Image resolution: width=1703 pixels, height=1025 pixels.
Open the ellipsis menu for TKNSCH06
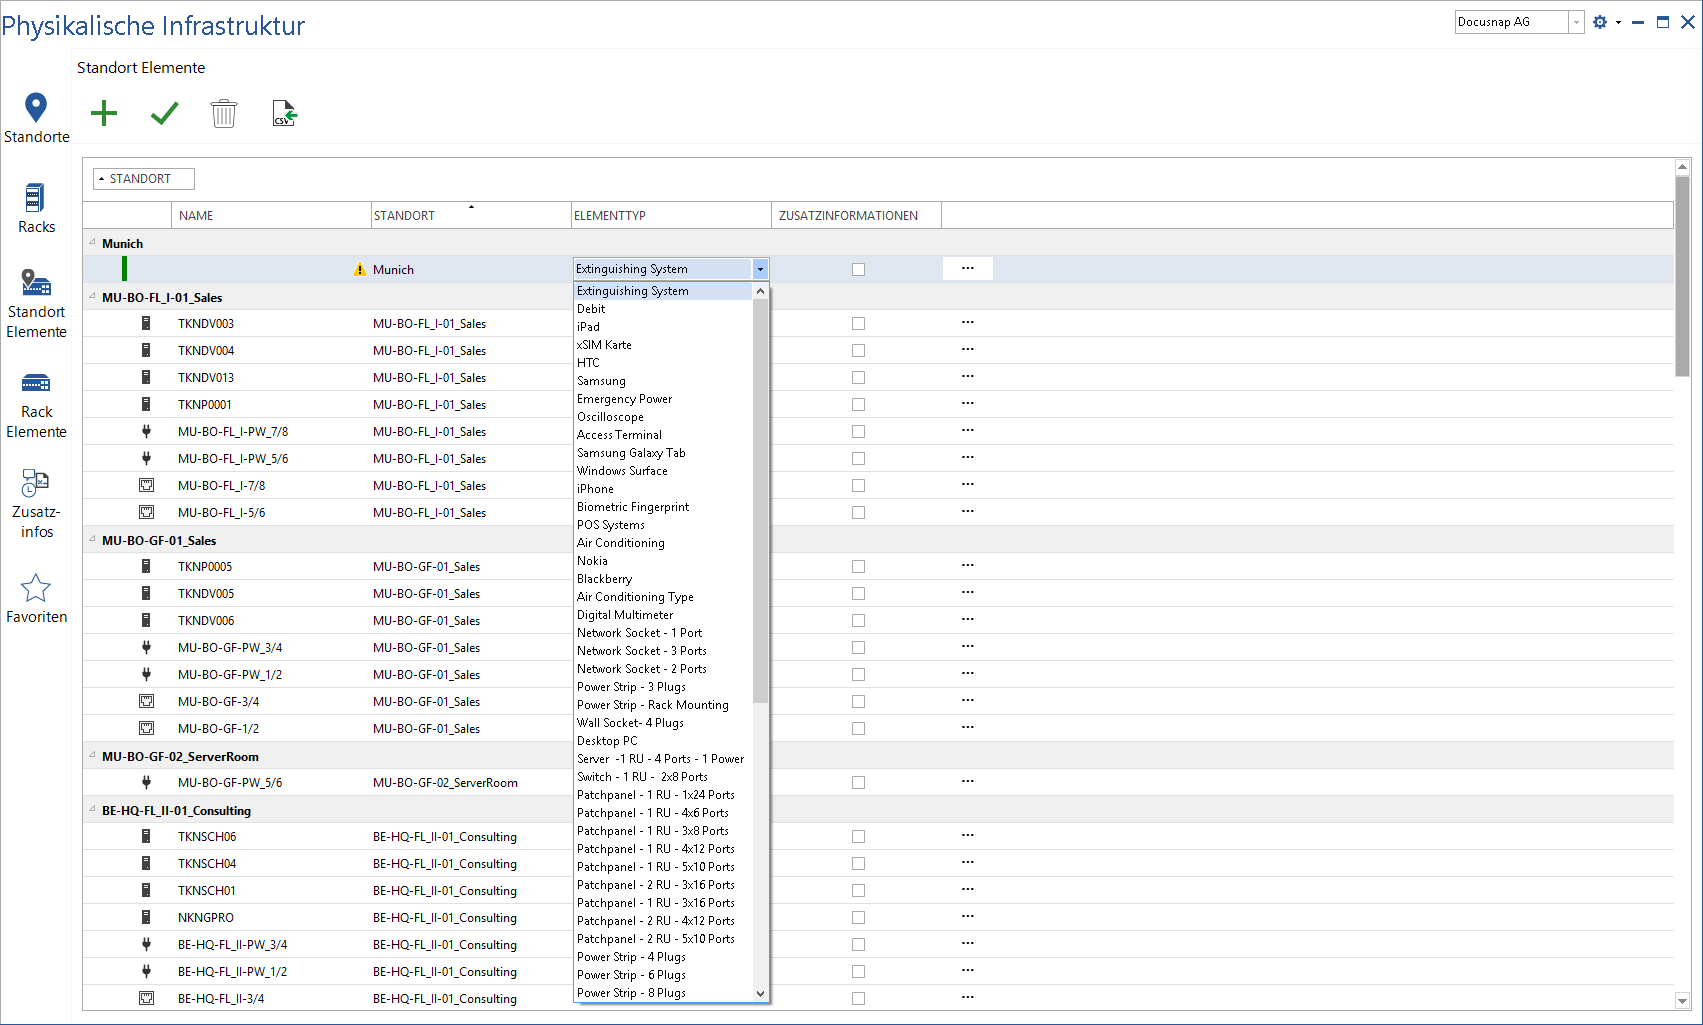(x=967, y=835)
